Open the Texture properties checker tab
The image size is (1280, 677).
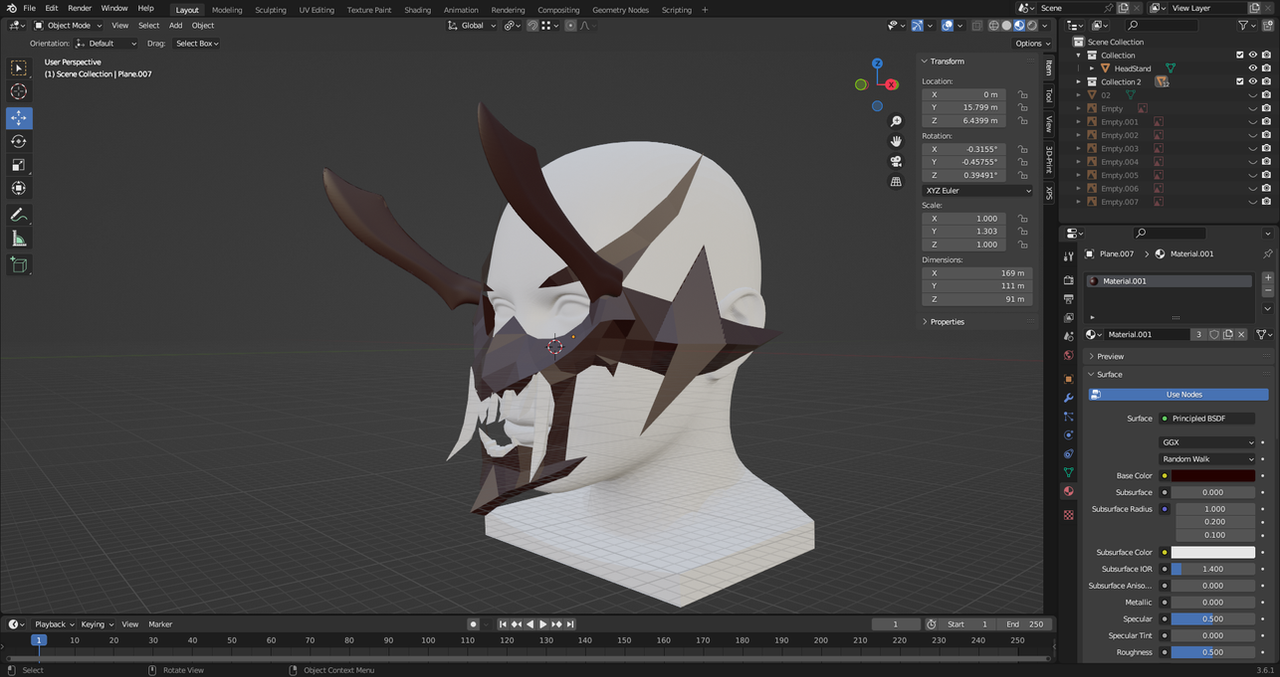coord(1068,515)
